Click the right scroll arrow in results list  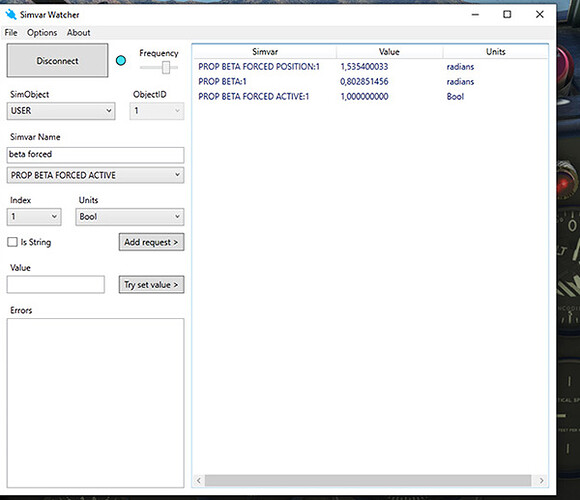[541, 480]
